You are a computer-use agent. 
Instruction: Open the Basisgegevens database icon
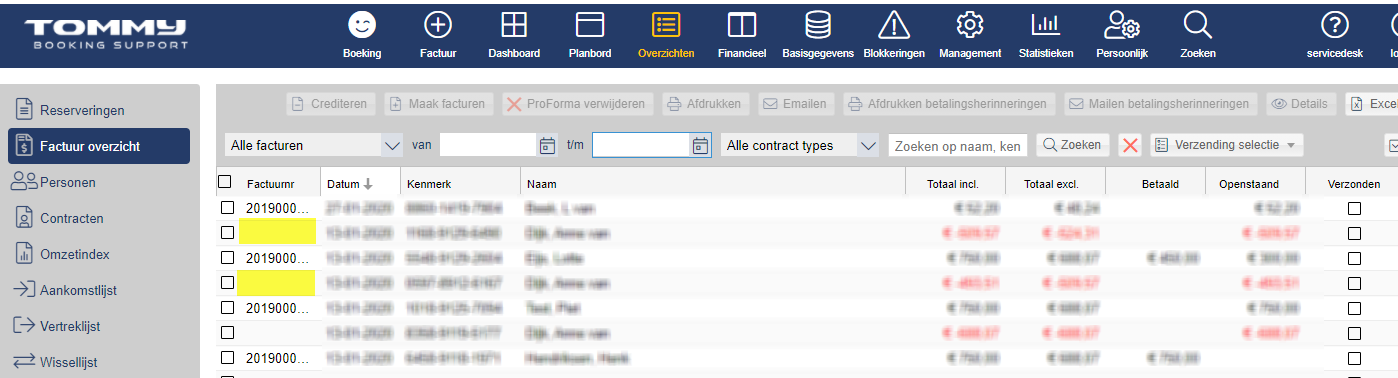tap(818, 26)
